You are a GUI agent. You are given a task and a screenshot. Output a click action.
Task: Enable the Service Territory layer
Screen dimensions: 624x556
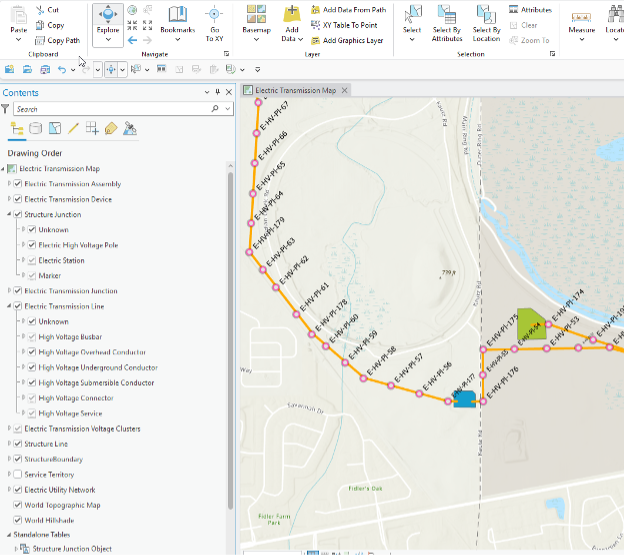[18, 474]
